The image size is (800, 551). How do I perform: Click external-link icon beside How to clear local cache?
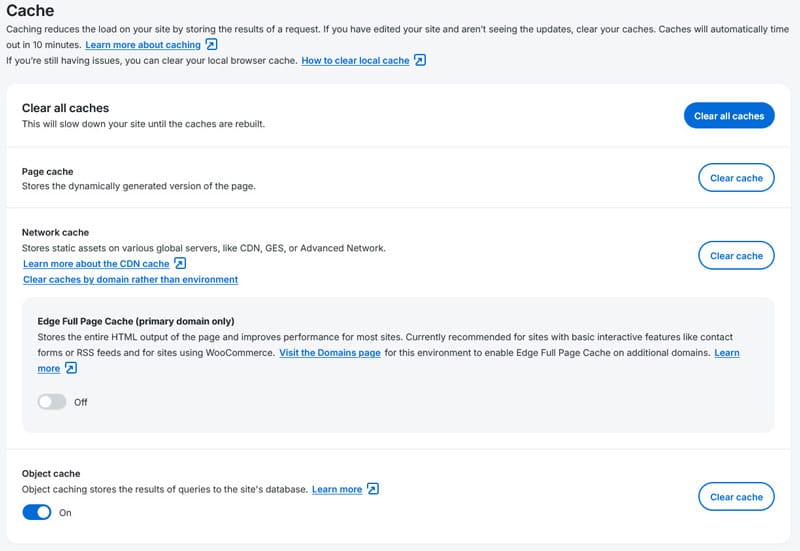[420, 60]
